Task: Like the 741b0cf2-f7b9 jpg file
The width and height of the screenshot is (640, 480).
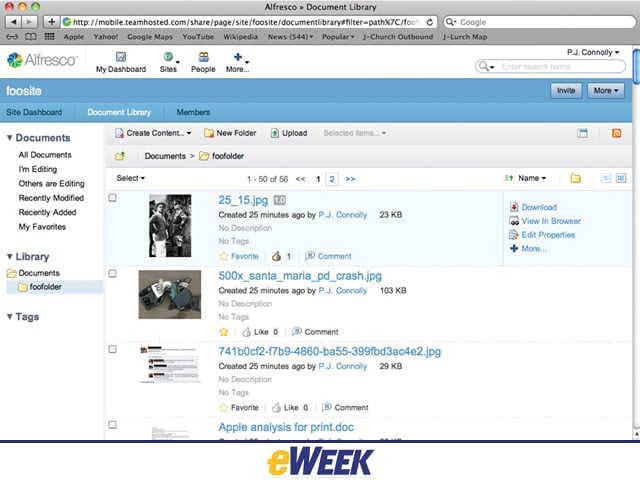Action: [290, 407]
